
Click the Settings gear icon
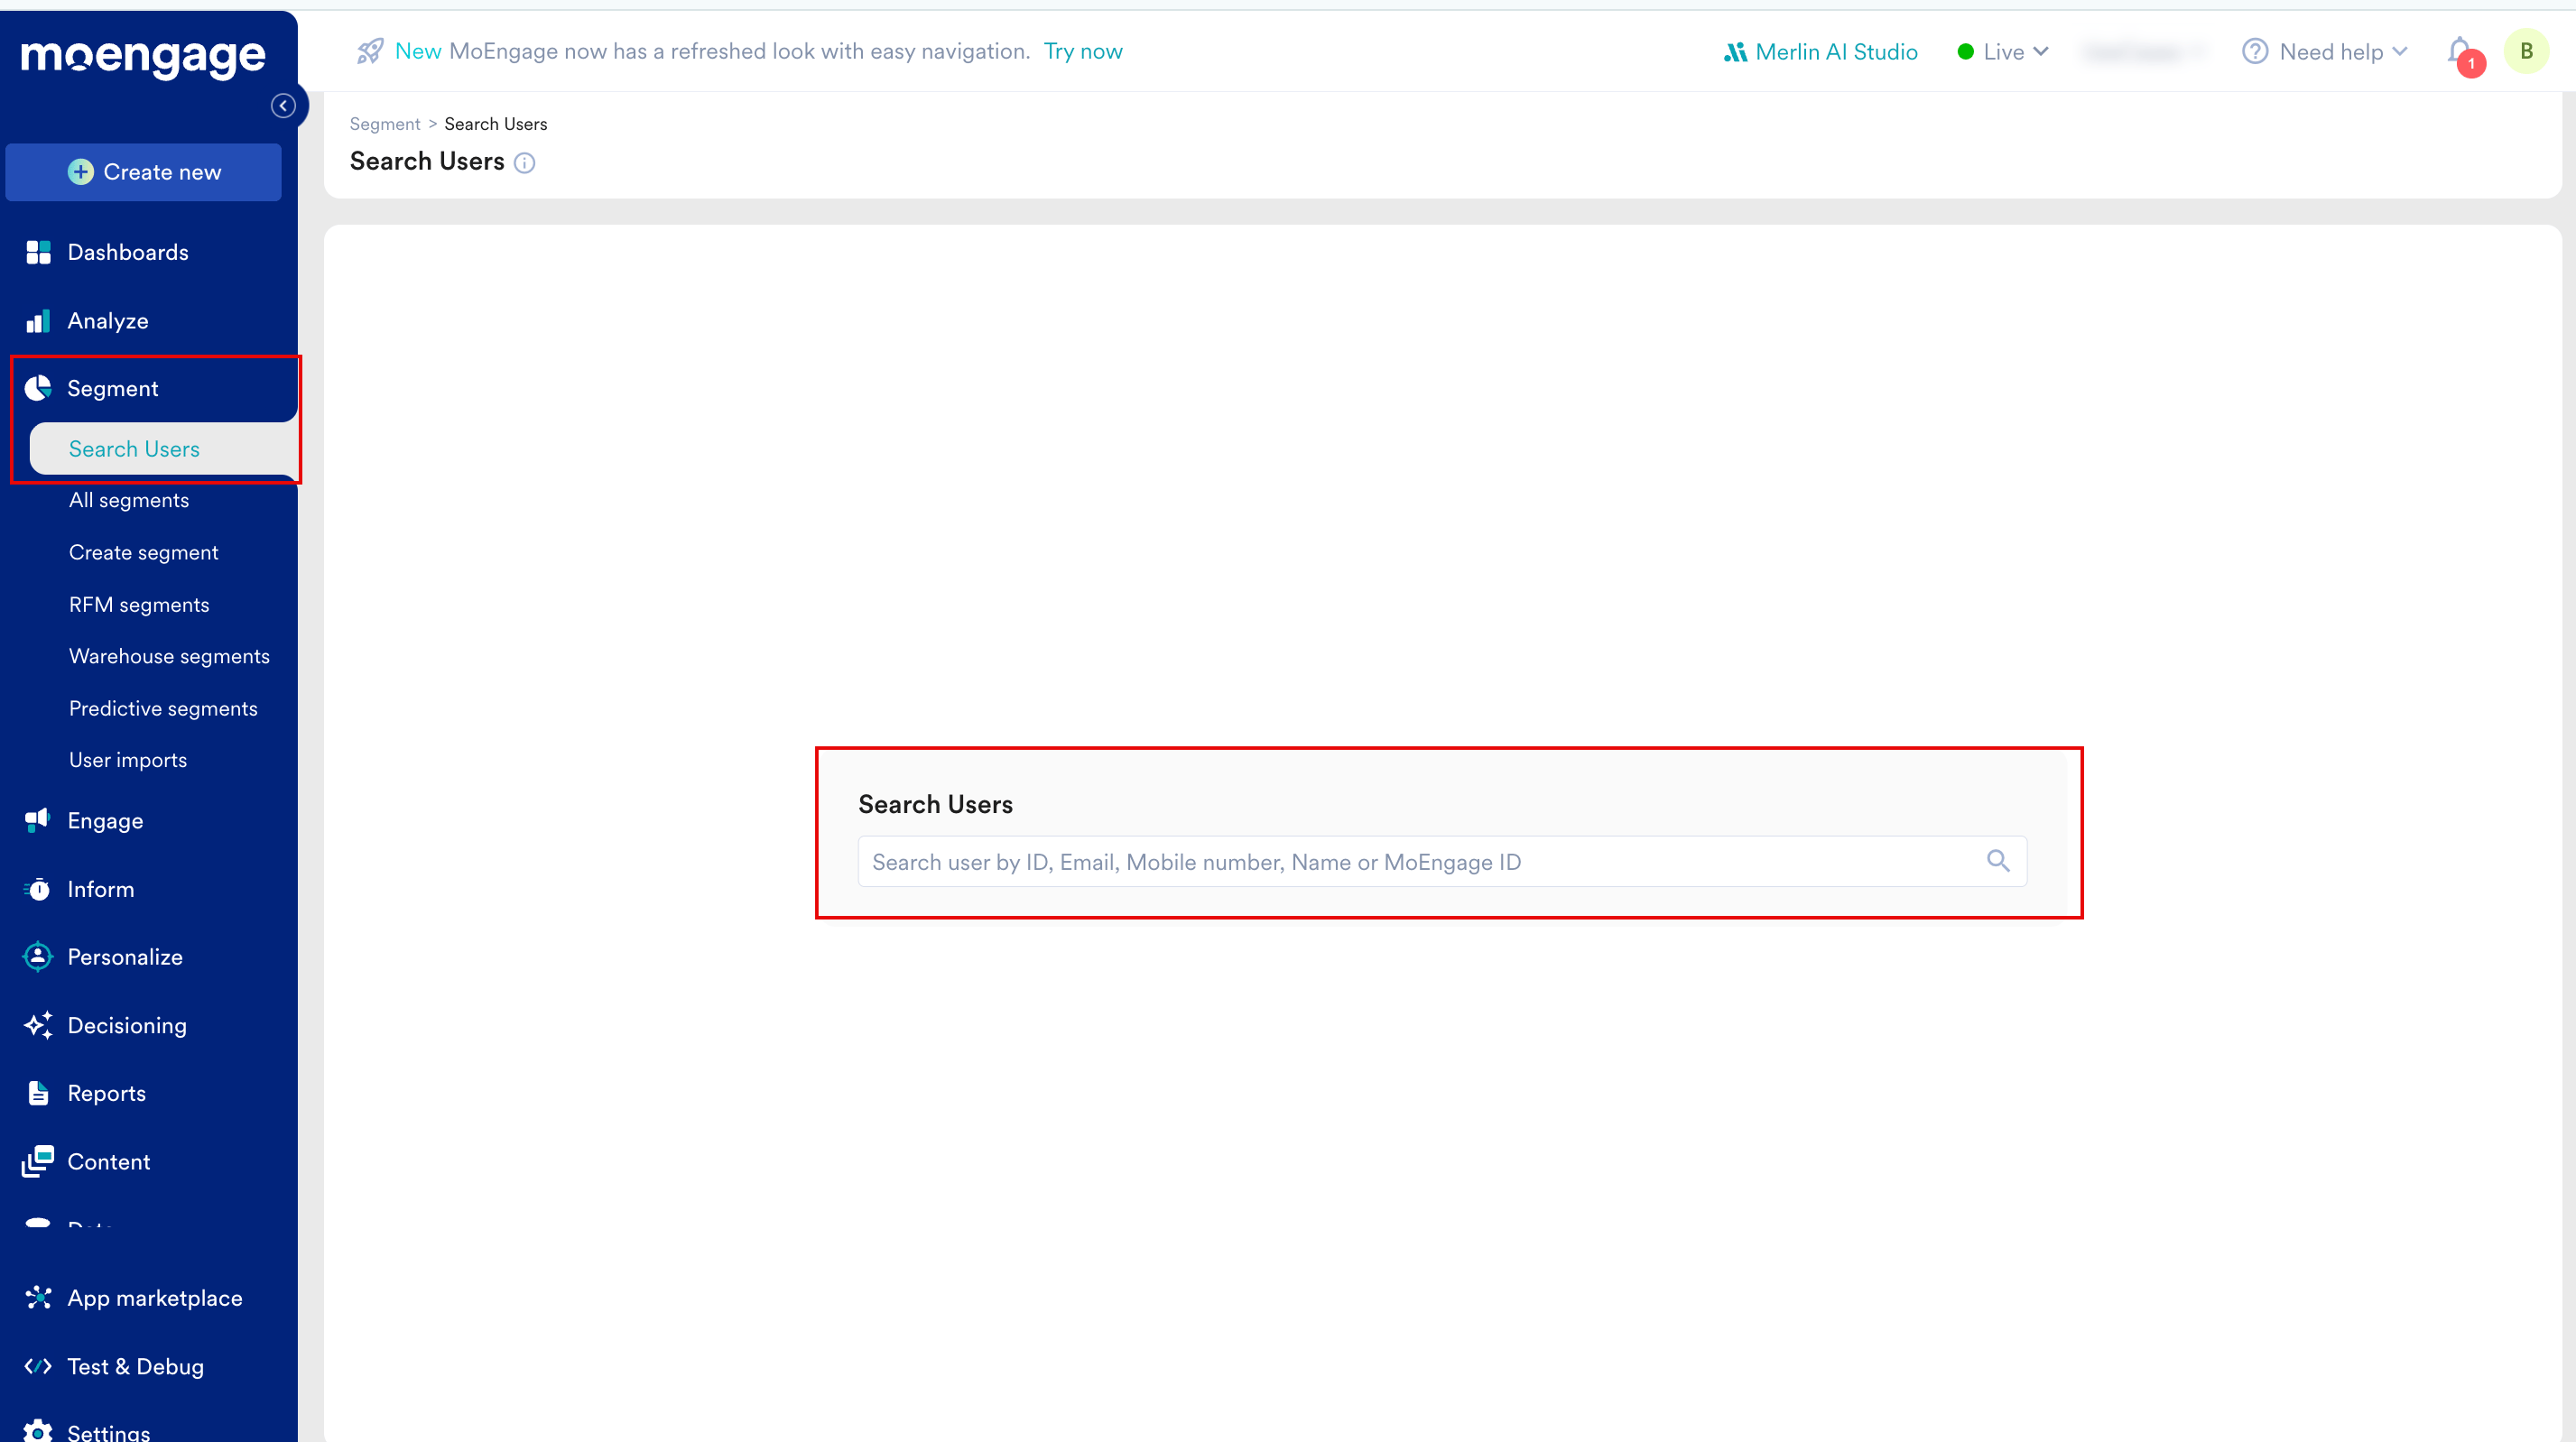38,1431
